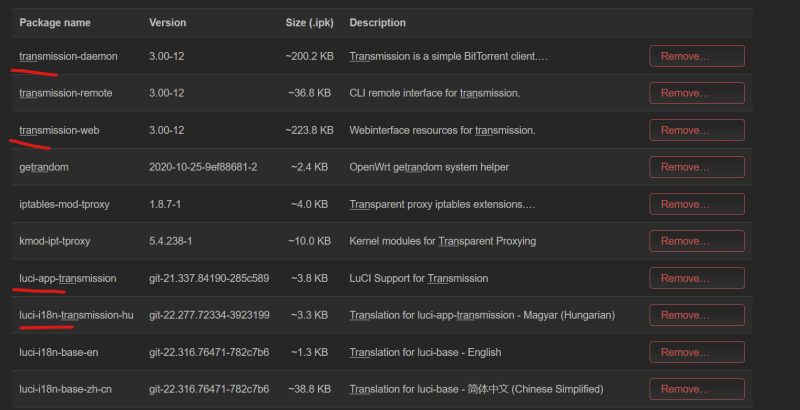Image resolution: width=800 pixels, height=410 pixels.
Task: Select the transmission-daemon package name
Action: (68, 56)
